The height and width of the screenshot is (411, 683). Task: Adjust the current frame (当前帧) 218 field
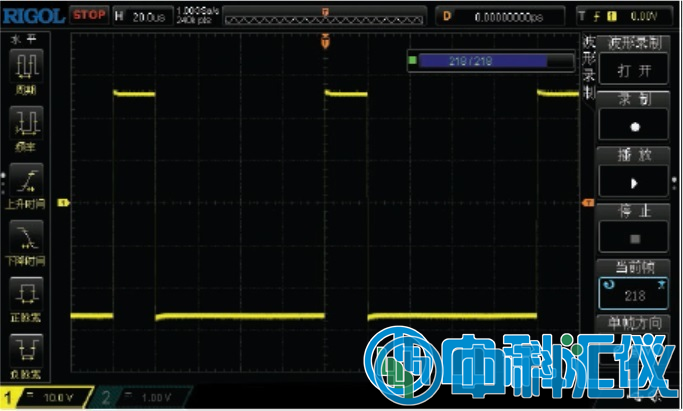tap(634, 296)
